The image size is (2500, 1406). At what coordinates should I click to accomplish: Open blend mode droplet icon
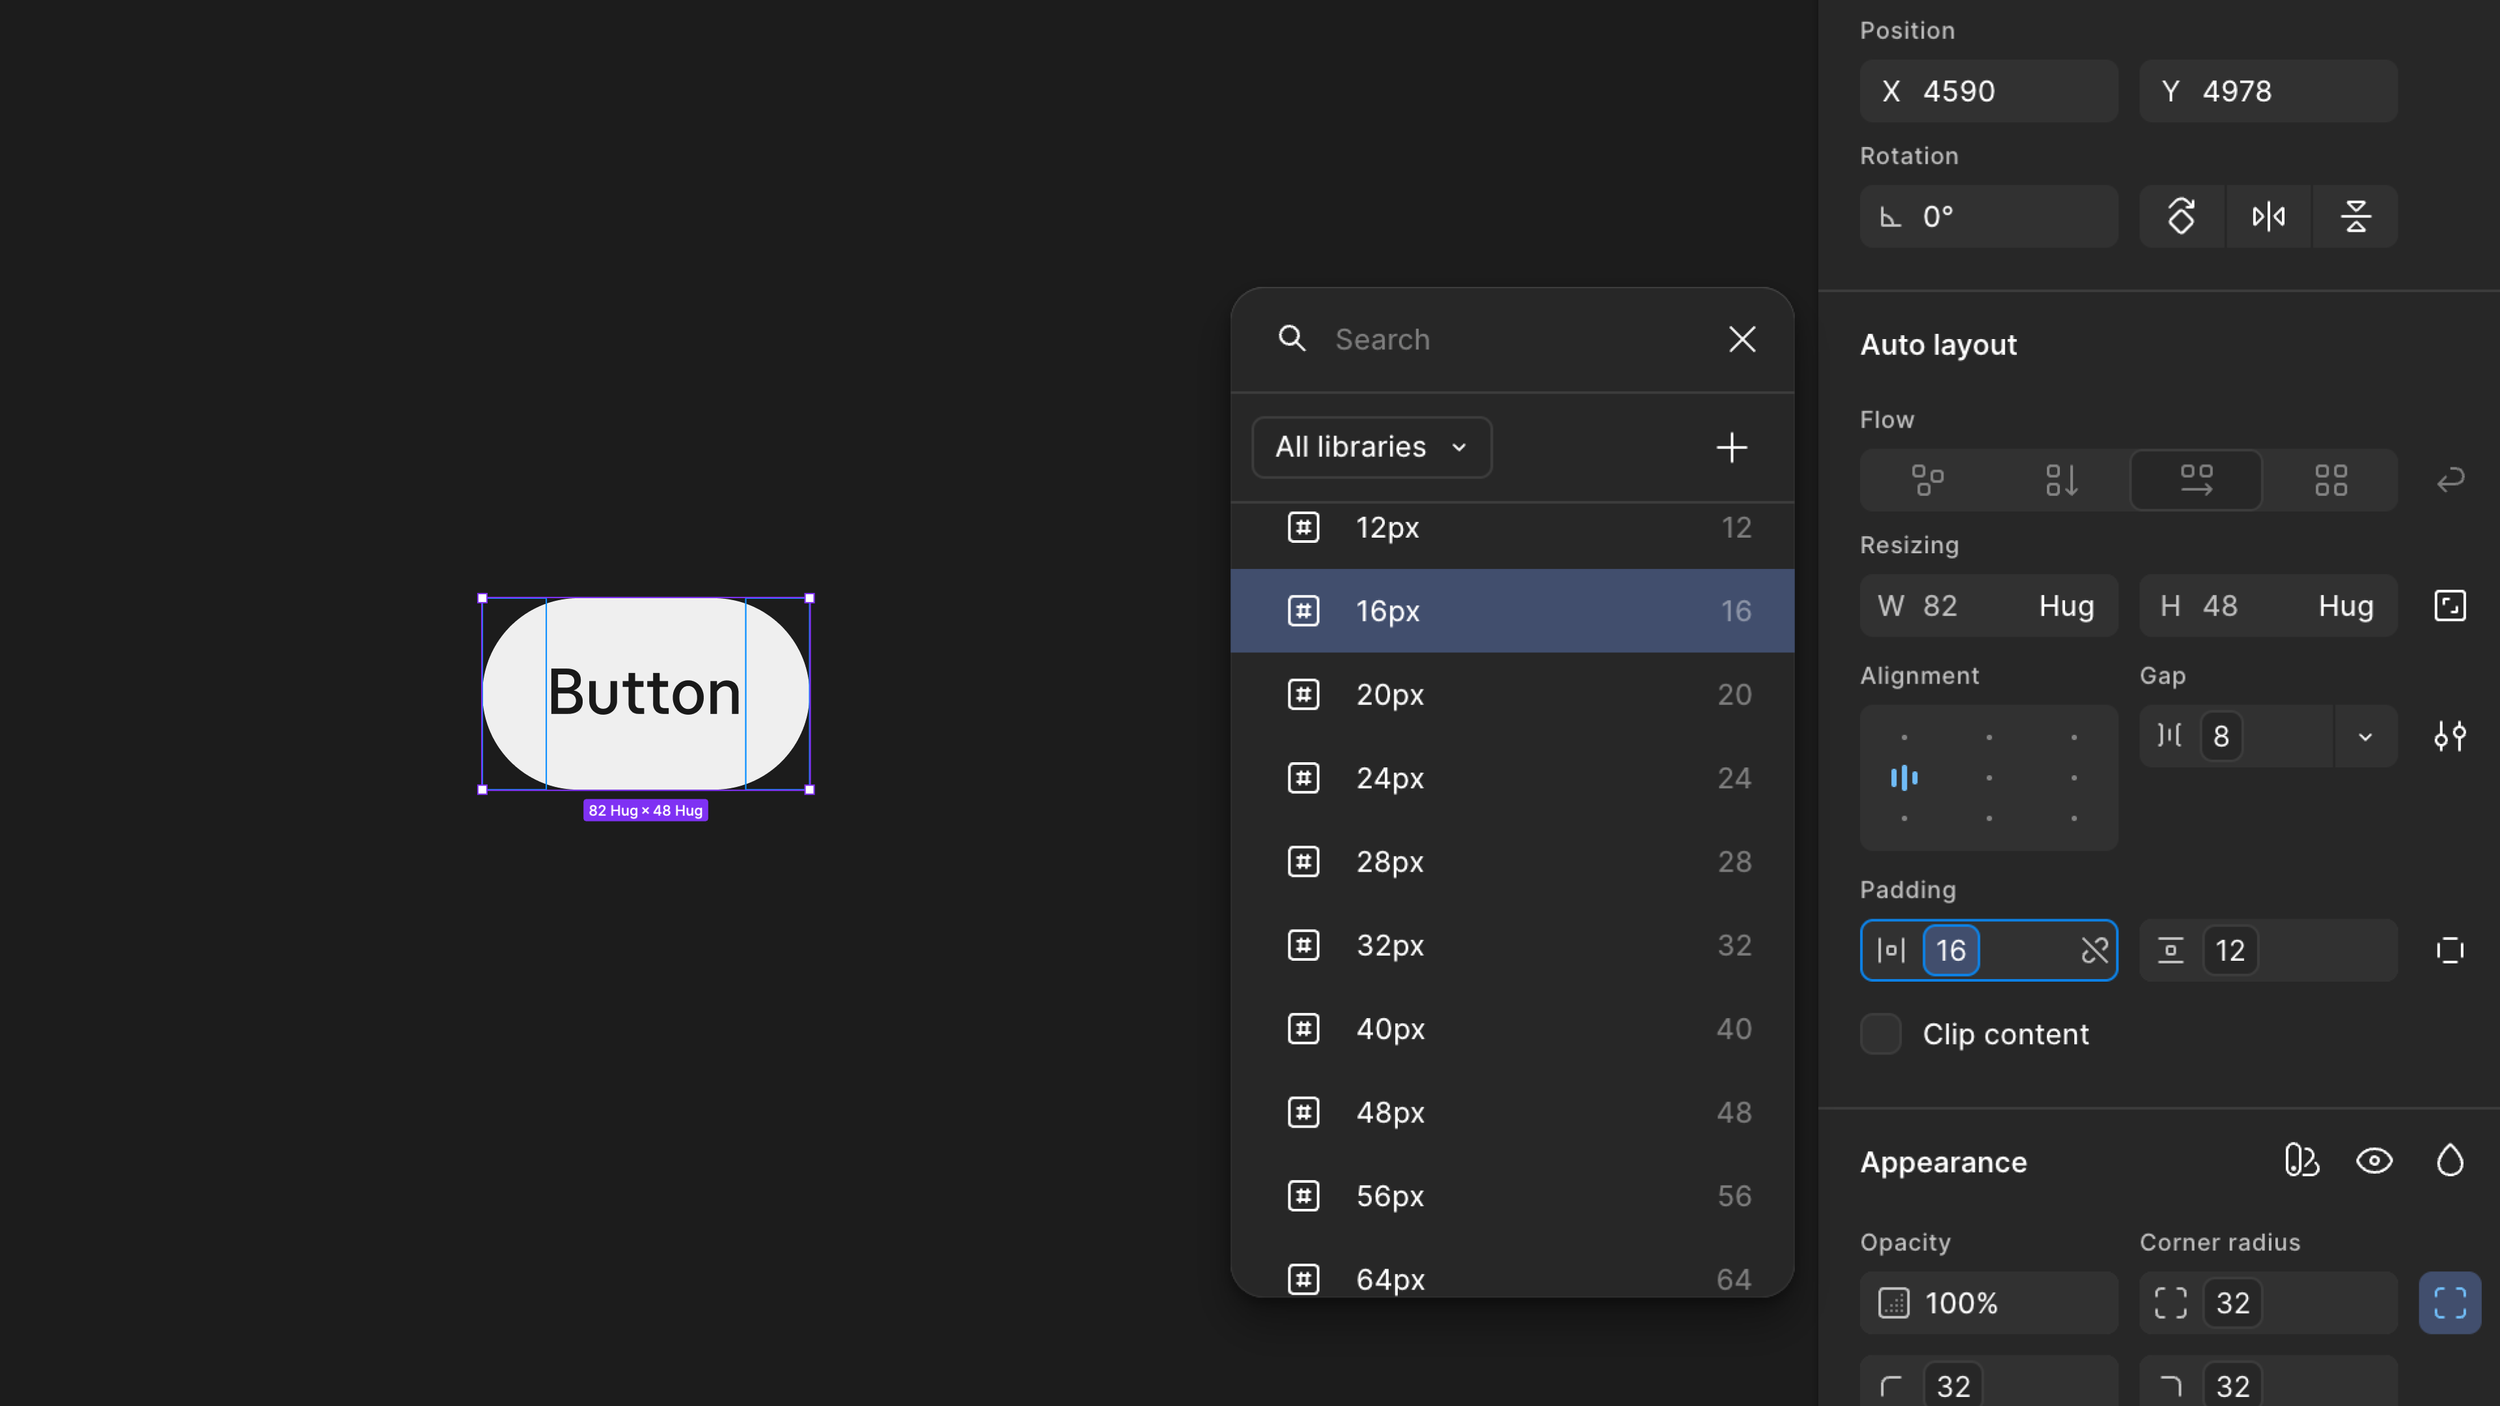(x=2450, y=1161)
